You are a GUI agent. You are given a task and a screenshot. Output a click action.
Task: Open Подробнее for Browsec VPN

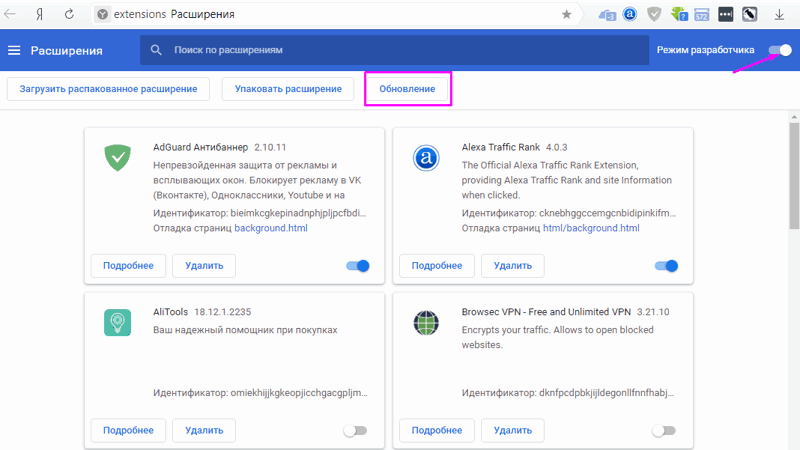(437, 431)
